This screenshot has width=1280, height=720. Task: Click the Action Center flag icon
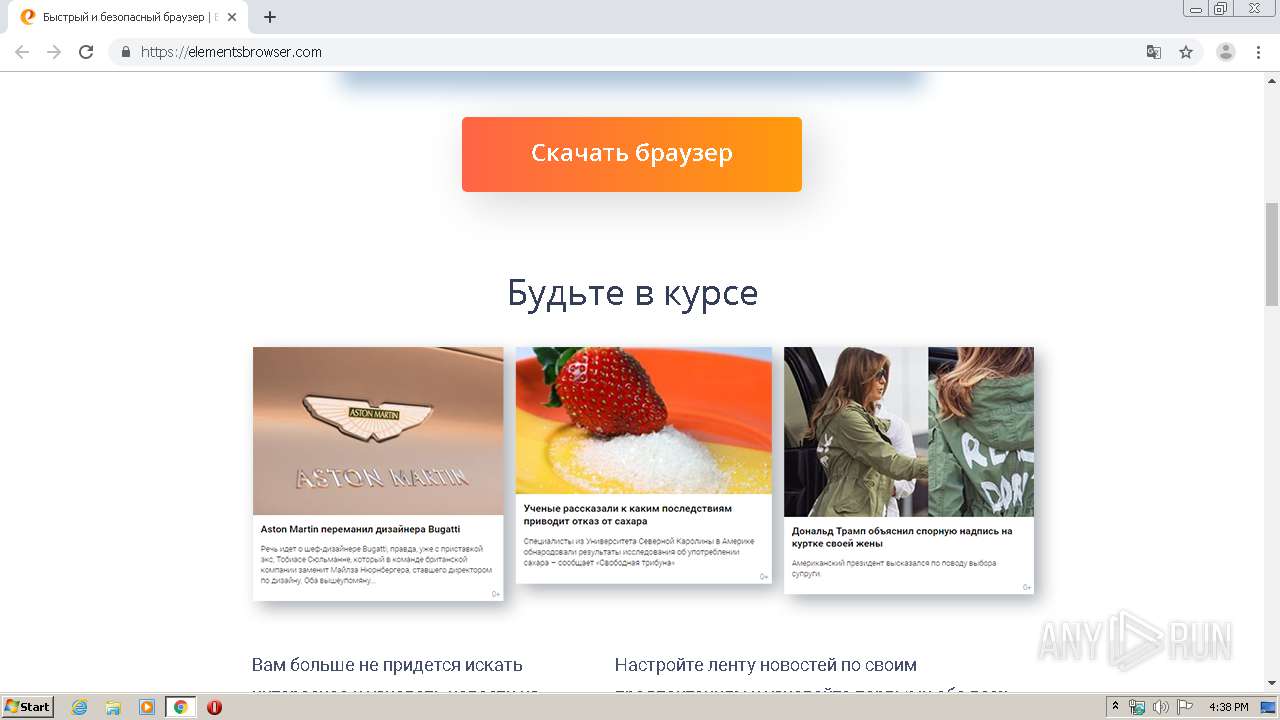point(1185,707)
